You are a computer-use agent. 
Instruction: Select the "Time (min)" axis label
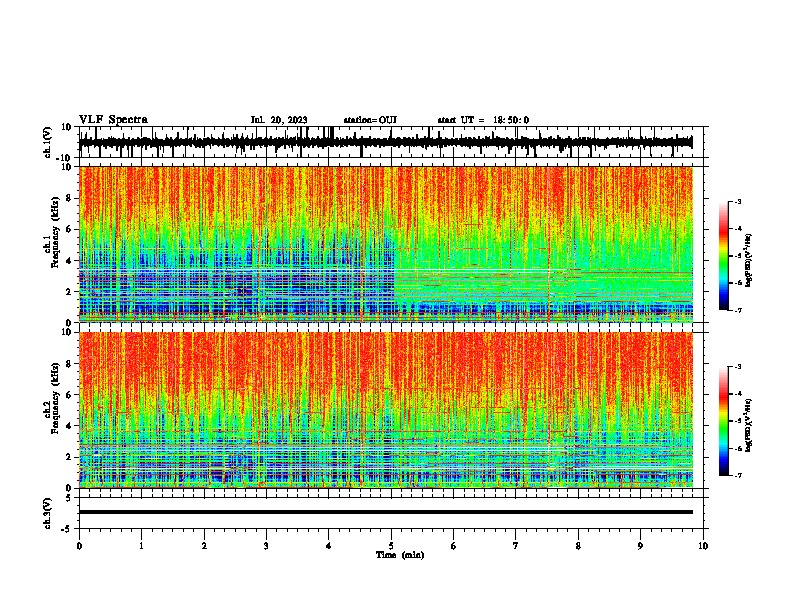tap(400, 555)
